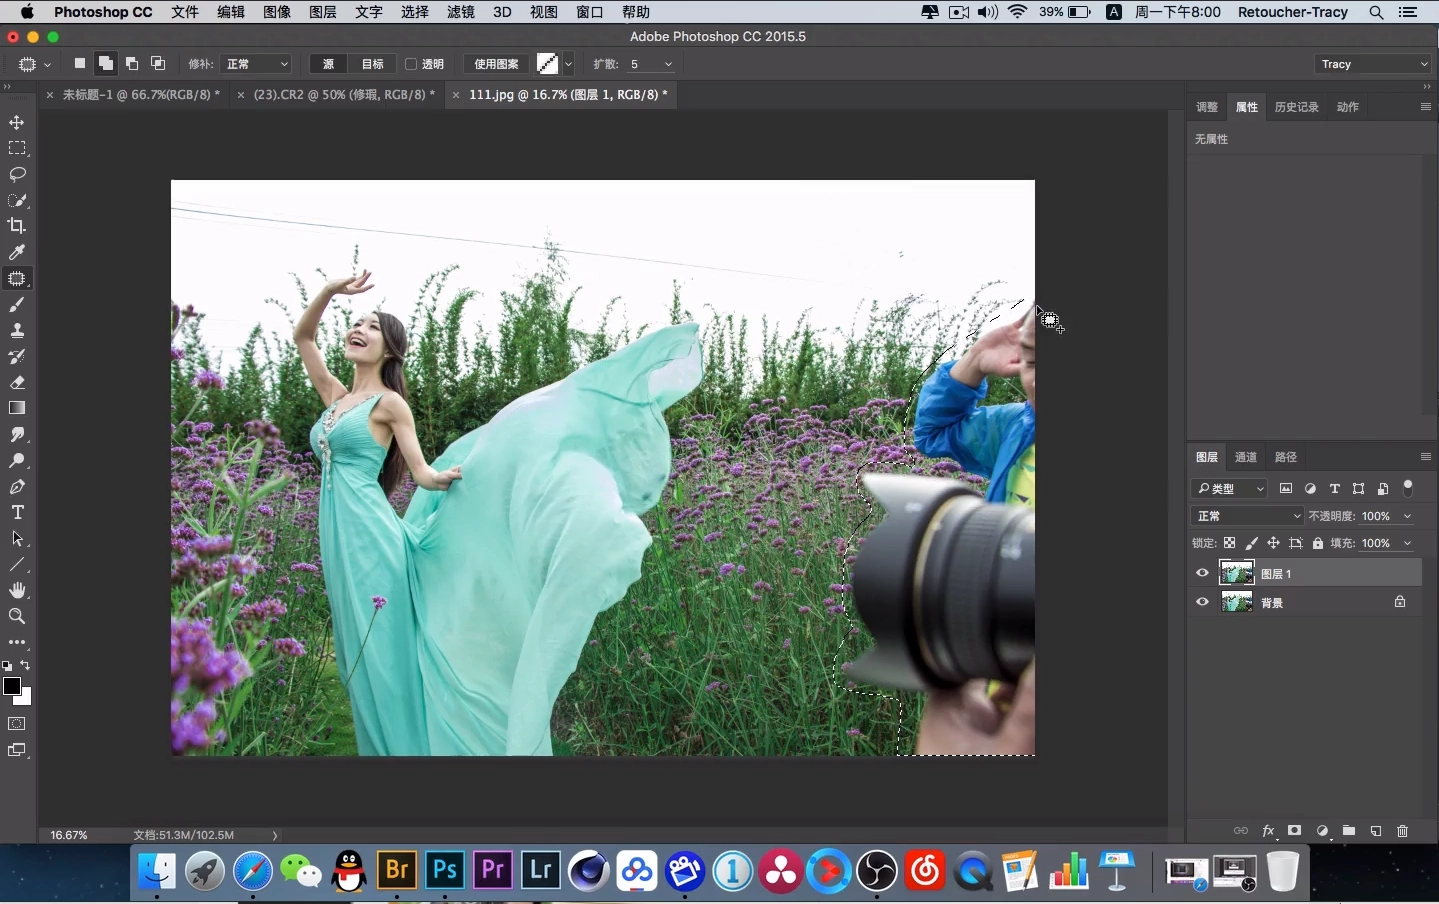Toggle visibility of the 背景 layer
The width and height of the screenshot is (1439, 904).
(x=1202, y=602)
